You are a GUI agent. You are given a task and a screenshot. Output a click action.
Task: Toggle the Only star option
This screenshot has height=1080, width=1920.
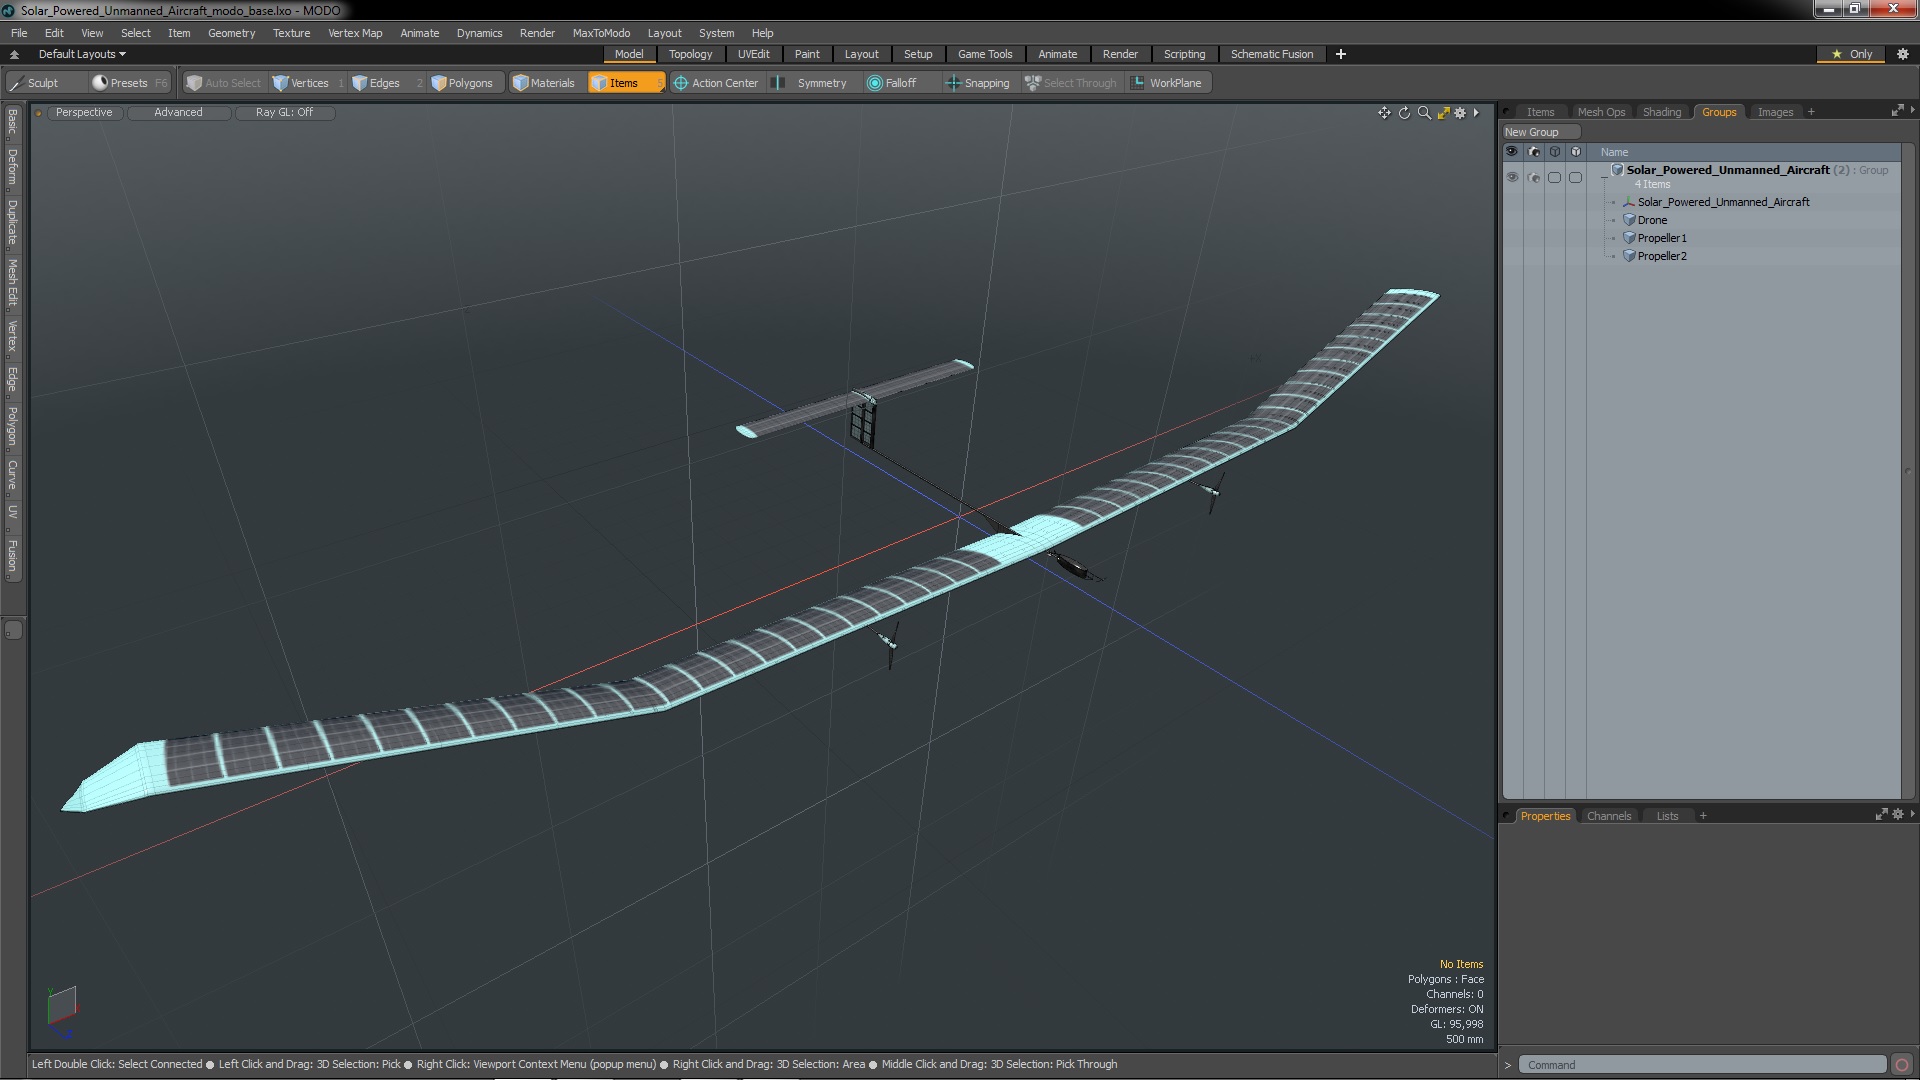pos(1851,54)
